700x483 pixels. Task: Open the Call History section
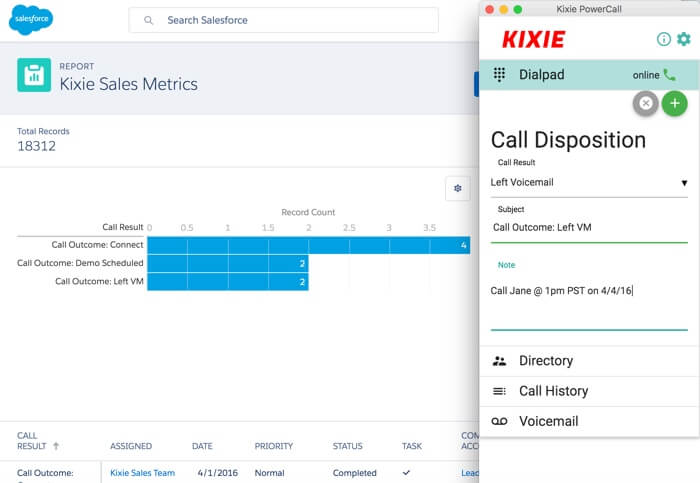589,391
